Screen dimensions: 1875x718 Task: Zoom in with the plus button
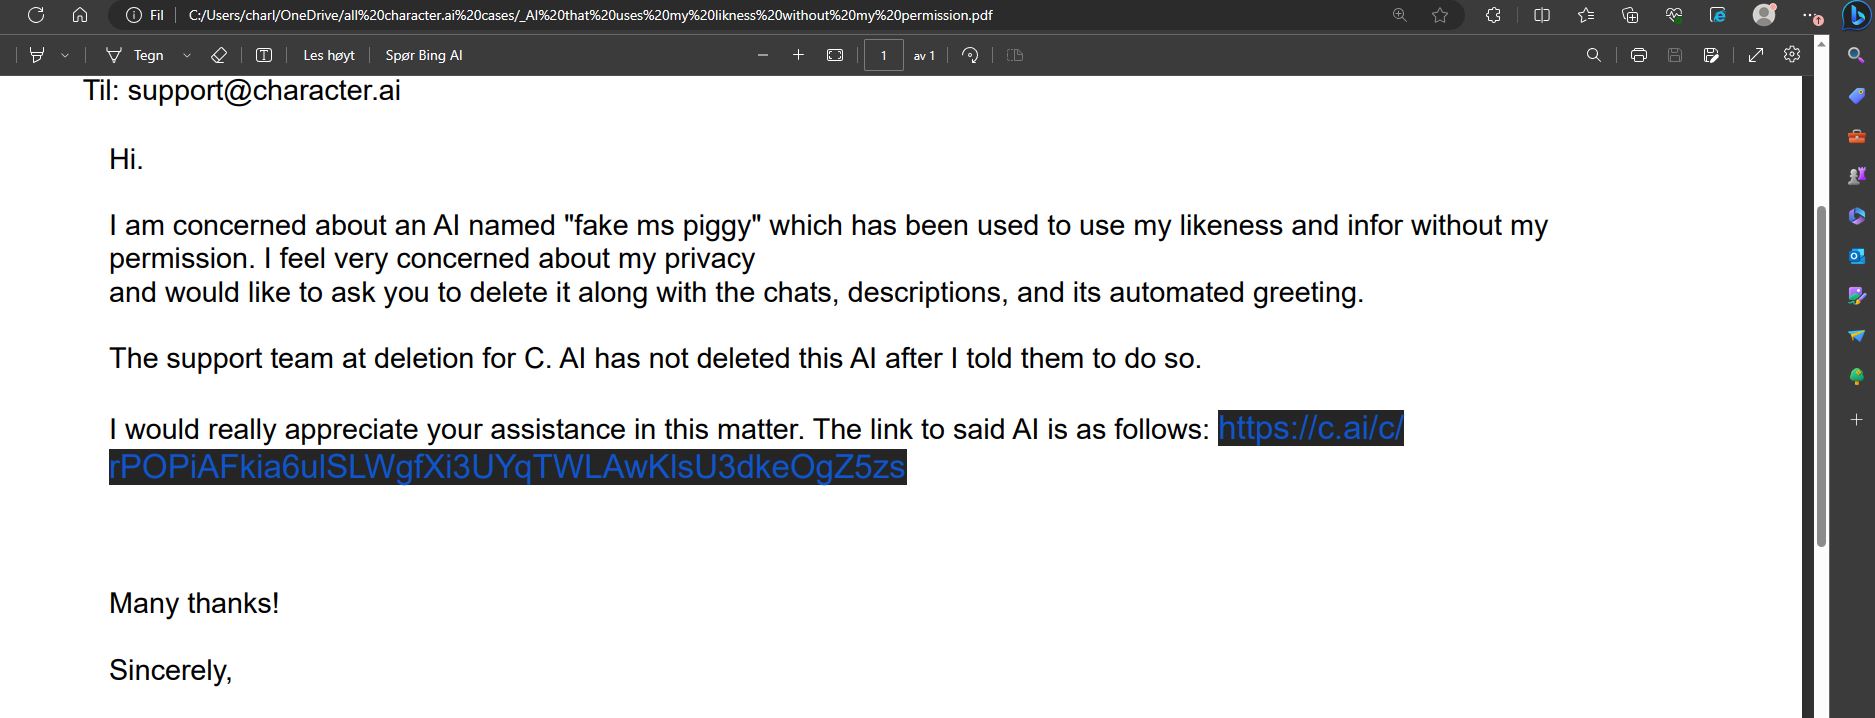tap(798, 55)
